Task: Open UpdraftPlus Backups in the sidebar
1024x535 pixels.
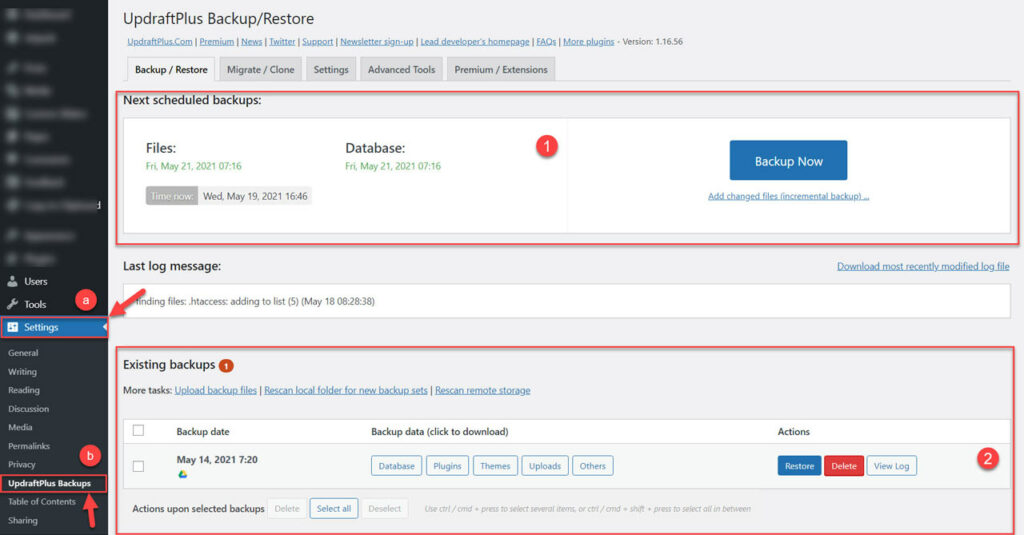Action: pyautogui.click(x=49, y=483)
